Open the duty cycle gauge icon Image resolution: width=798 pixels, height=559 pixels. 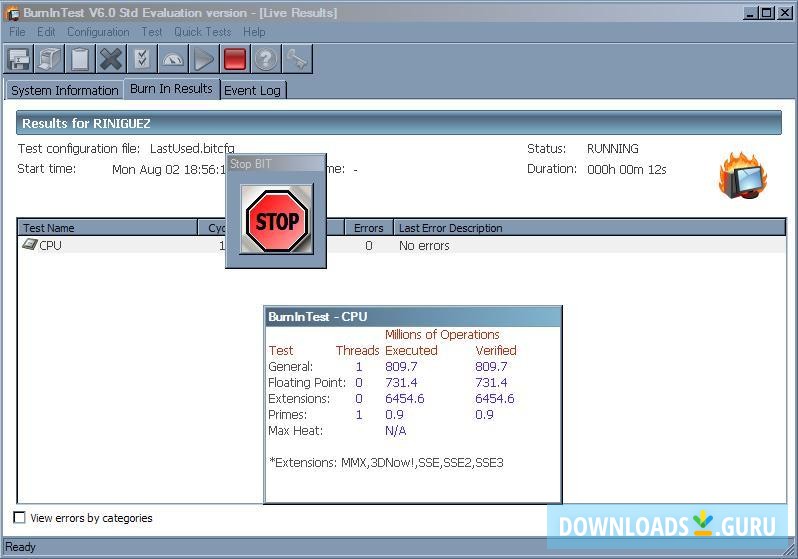(x=173, y=59)
